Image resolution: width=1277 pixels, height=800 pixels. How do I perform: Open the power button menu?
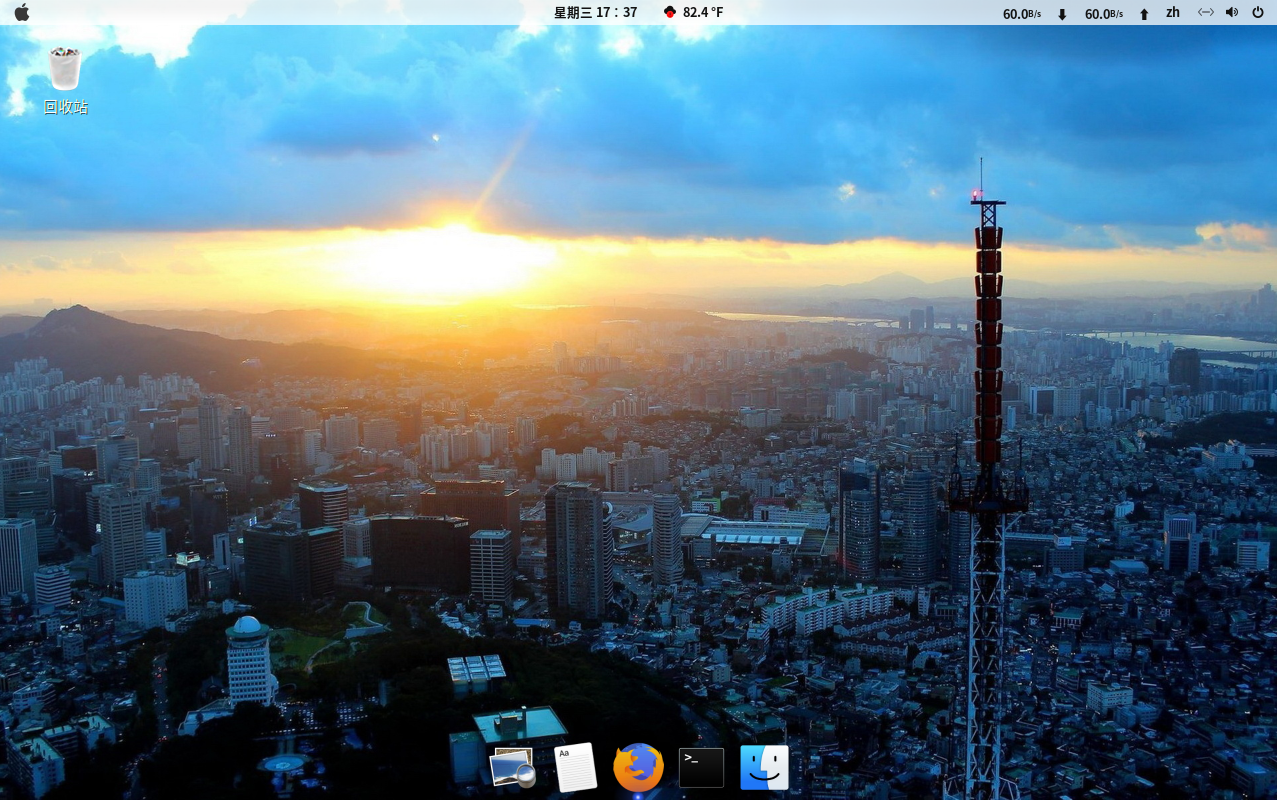1258,12
